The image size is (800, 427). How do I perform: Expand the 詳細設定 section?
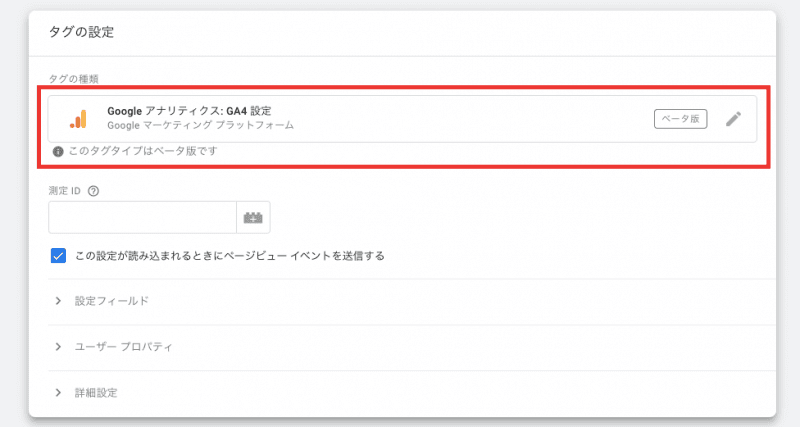click(x=58, y=393)
